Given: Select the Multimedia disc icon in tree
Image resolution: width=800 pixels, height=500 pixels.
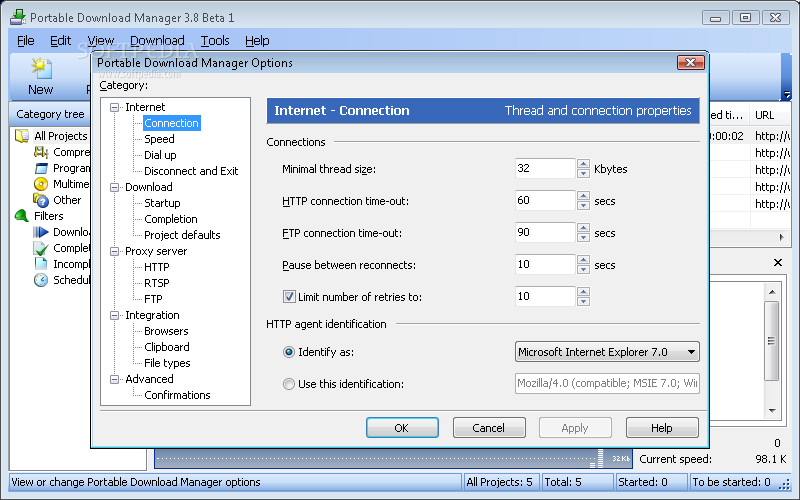Looking at the screenshot, I should click(41, 184).
